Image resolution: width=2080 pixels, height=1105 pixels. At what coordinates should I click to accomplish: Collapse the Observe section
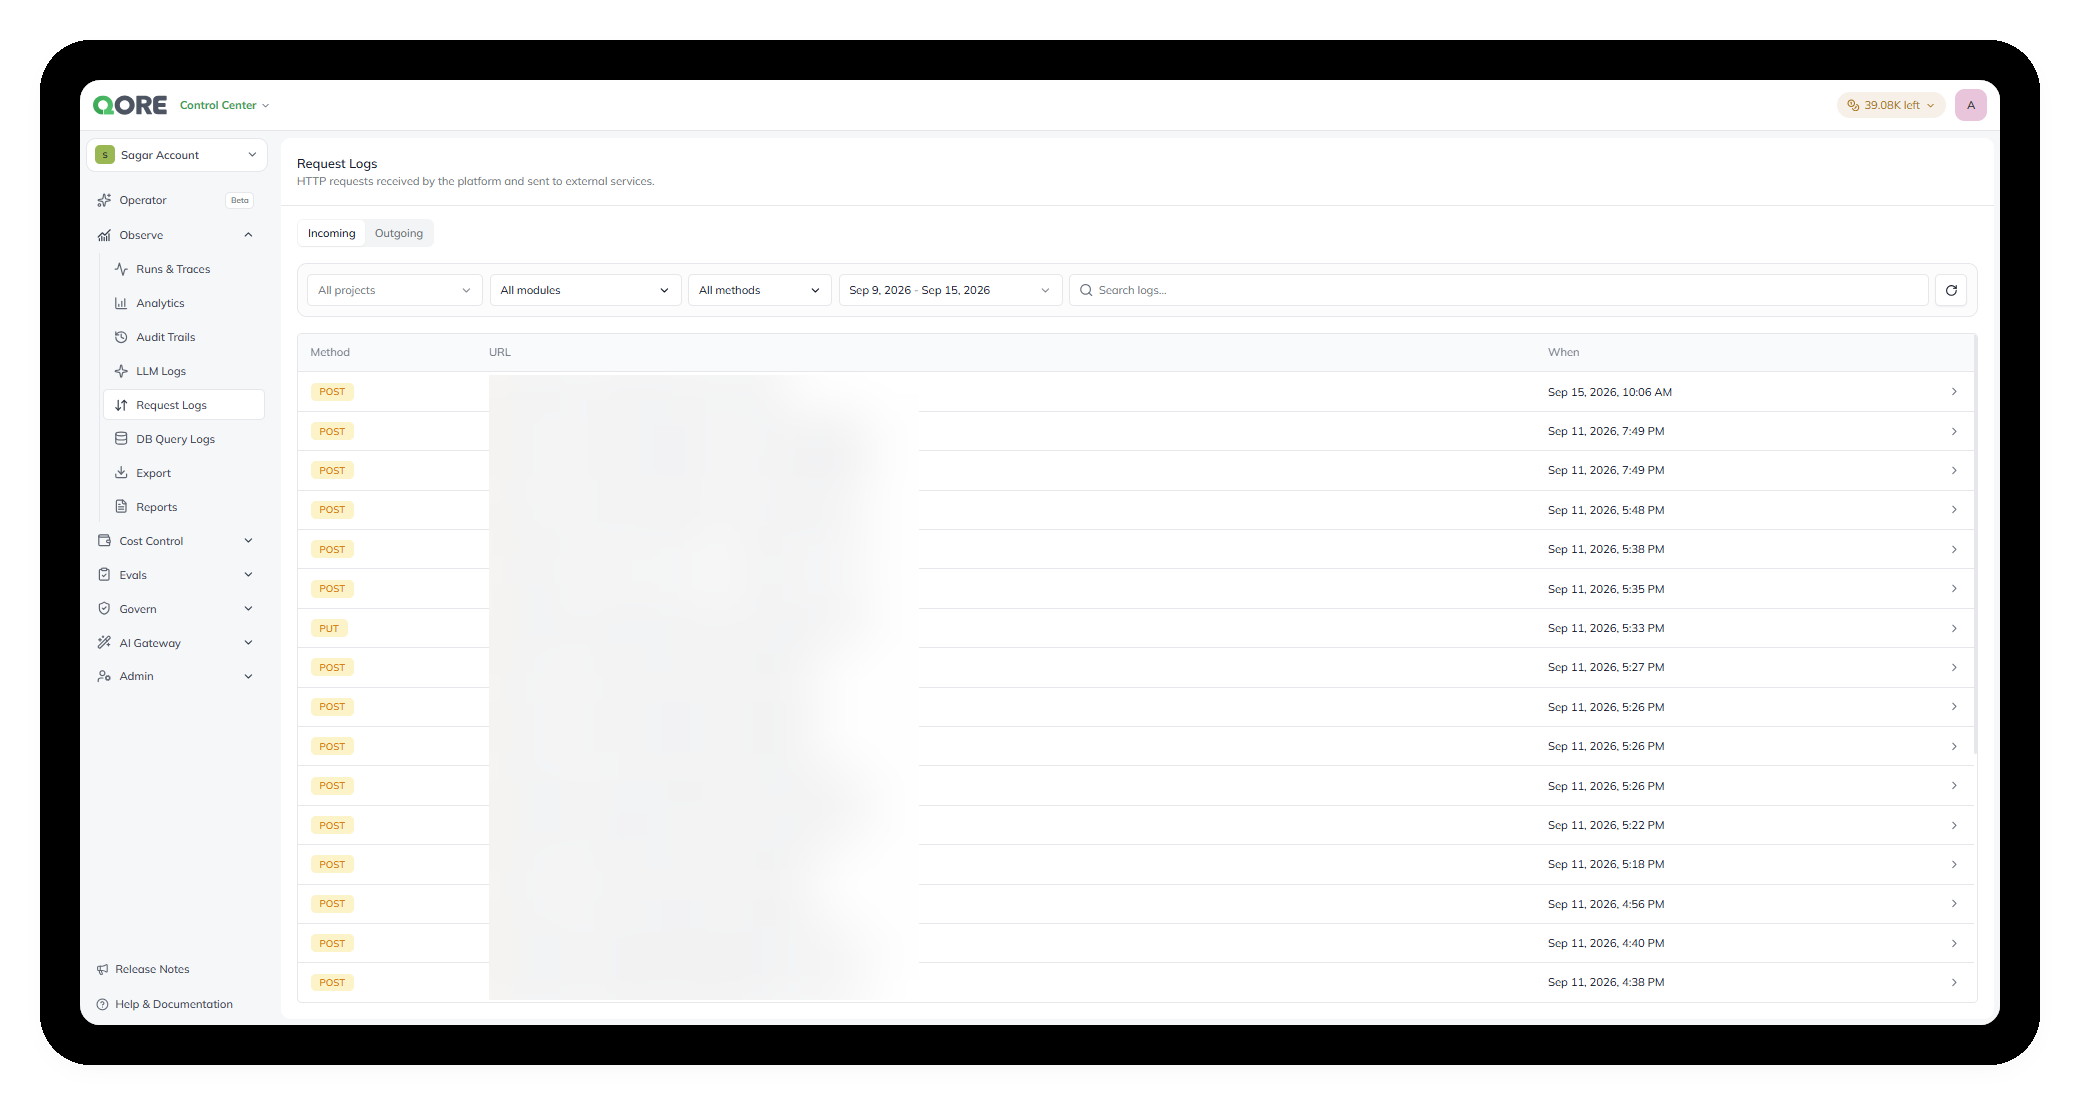point(248,235)
